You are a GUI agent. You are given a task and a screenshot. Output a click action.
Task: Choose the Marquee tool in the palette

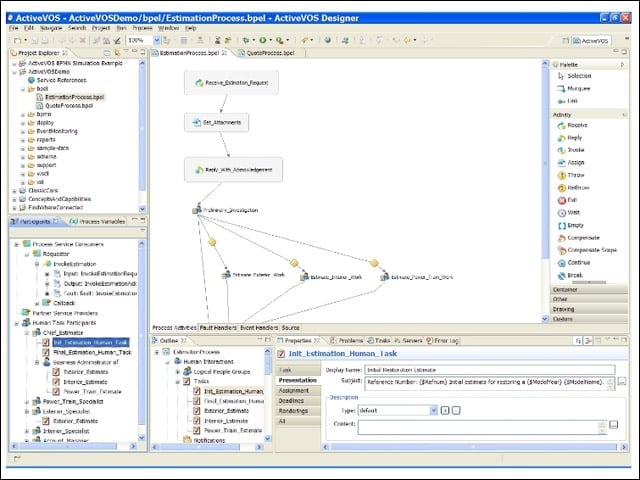tap(574, 89)
